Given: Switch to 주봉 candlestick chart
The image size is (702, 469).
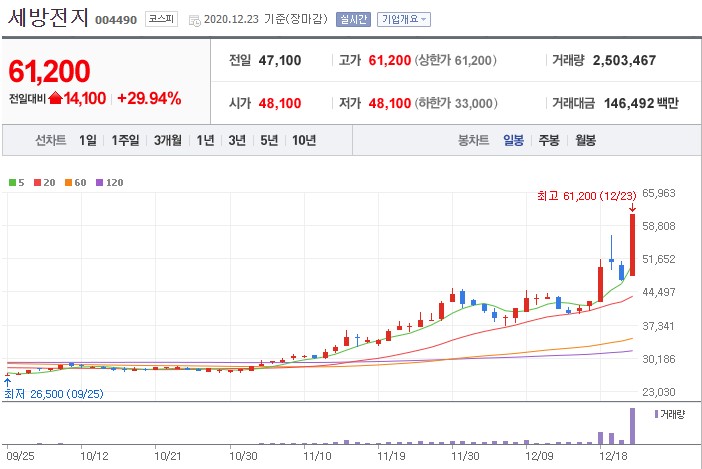Looking at the screenshot, I should 549,141.
